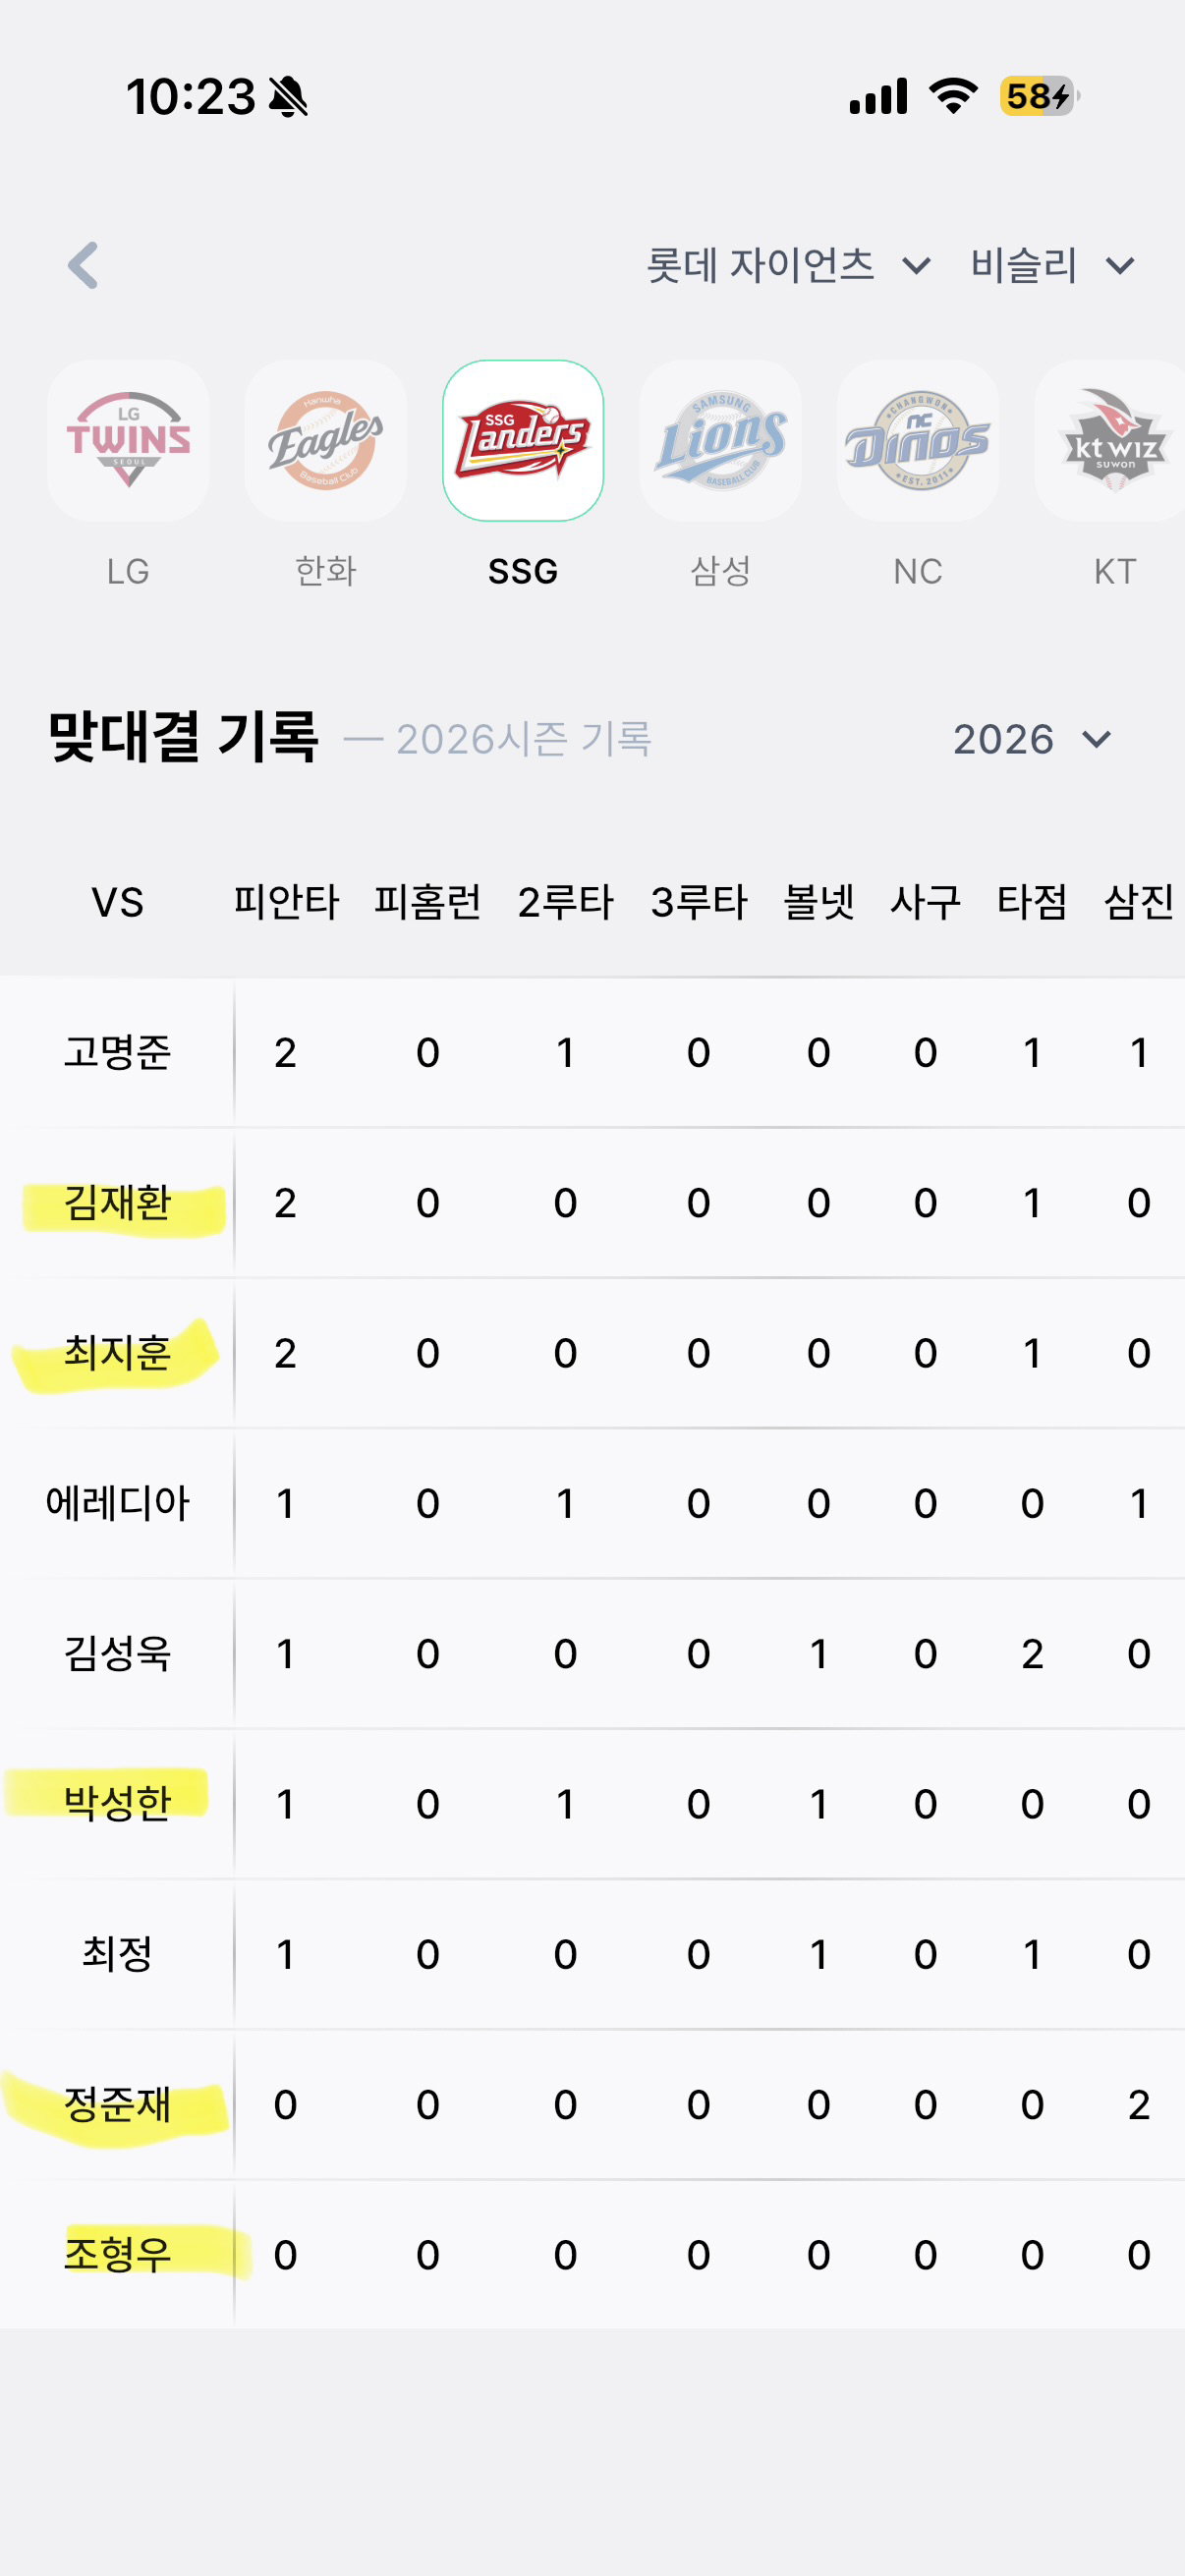Tap the 삼진 column header

1138,902
